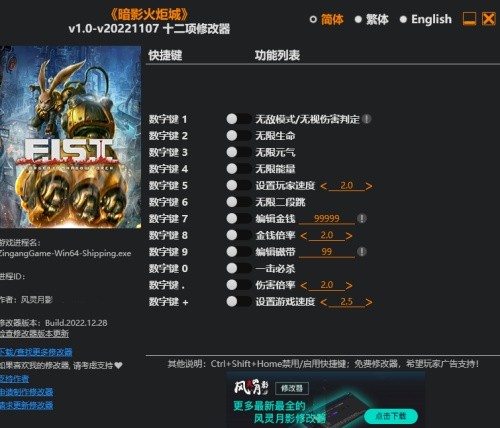
Task: Click info icon next to 编辑磁带 value
Action: pos(362,252)
